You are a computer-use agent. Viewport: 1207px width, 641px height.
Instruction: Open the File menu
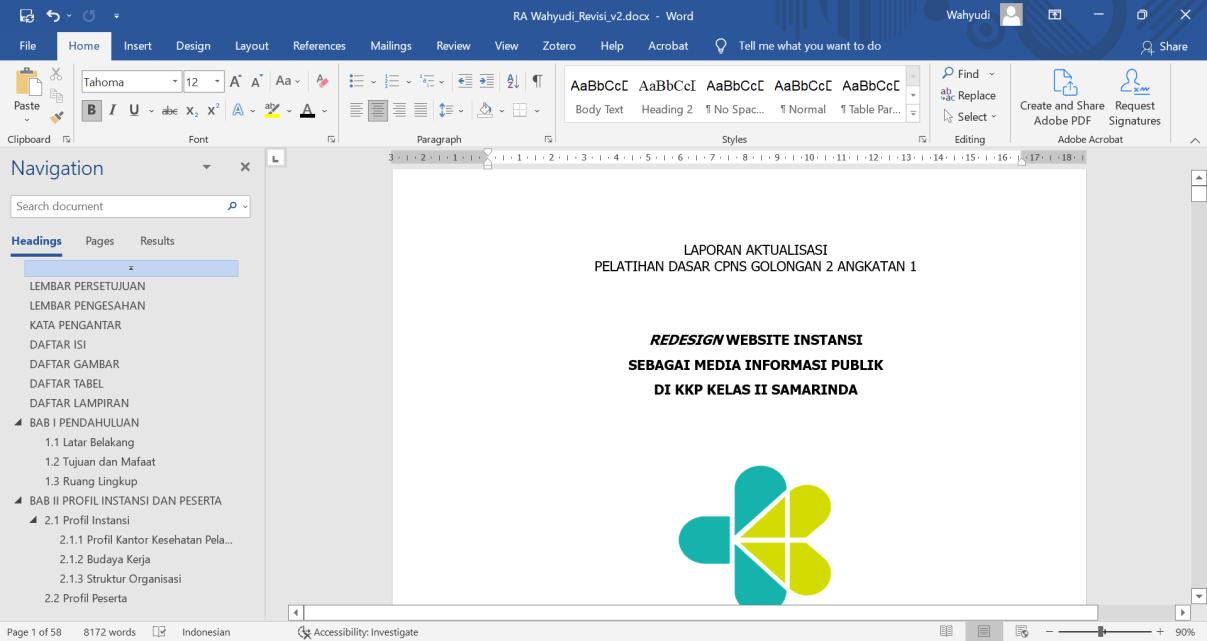click(x=30, y=46)
